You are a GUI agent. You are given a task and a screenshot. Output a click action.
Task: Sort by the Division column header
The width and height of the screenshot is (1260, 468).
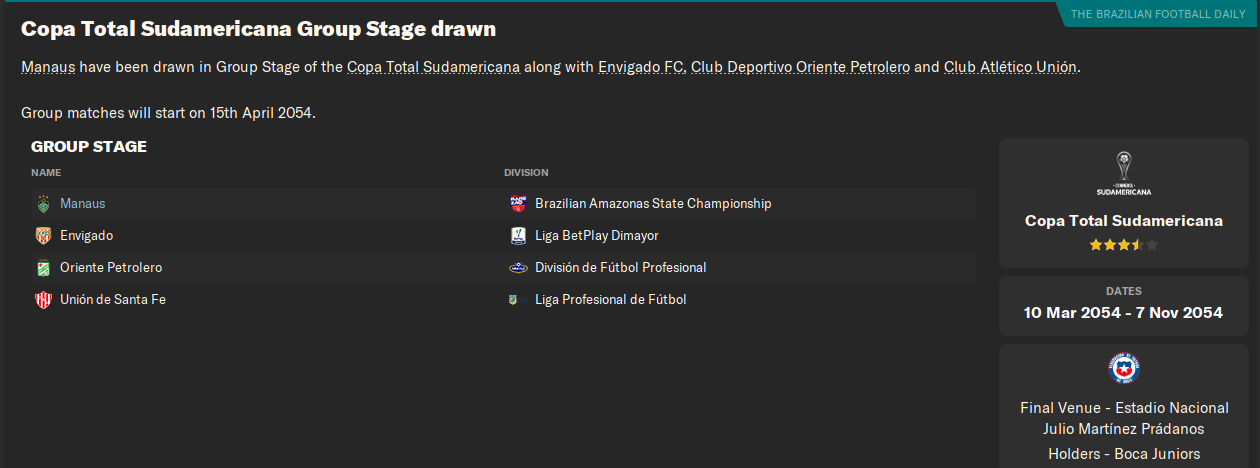click(526, 172)
